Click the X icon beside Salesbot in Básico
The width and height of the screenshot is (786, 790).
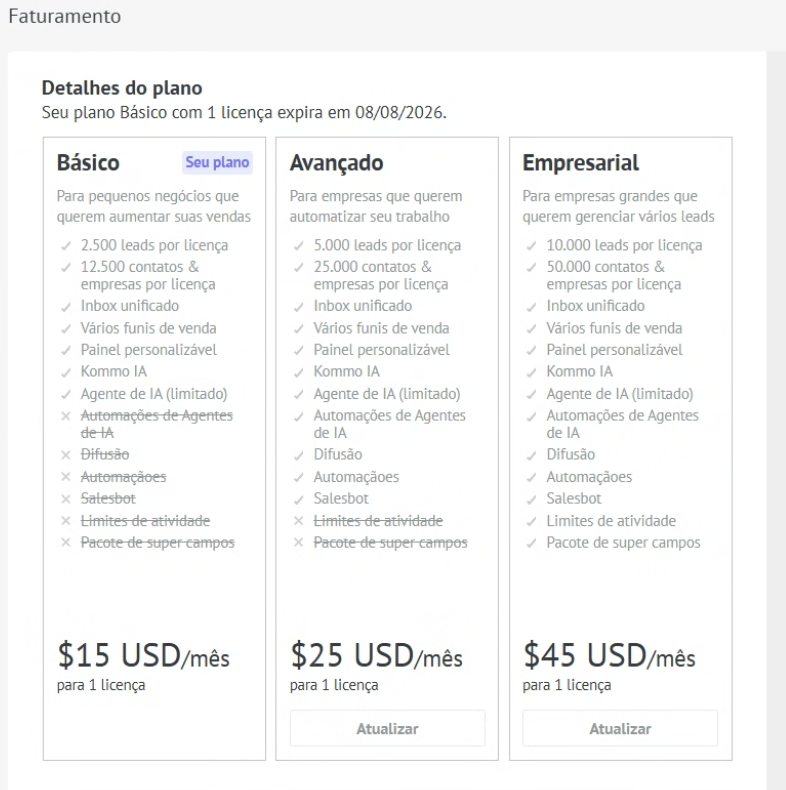point(66,499)
